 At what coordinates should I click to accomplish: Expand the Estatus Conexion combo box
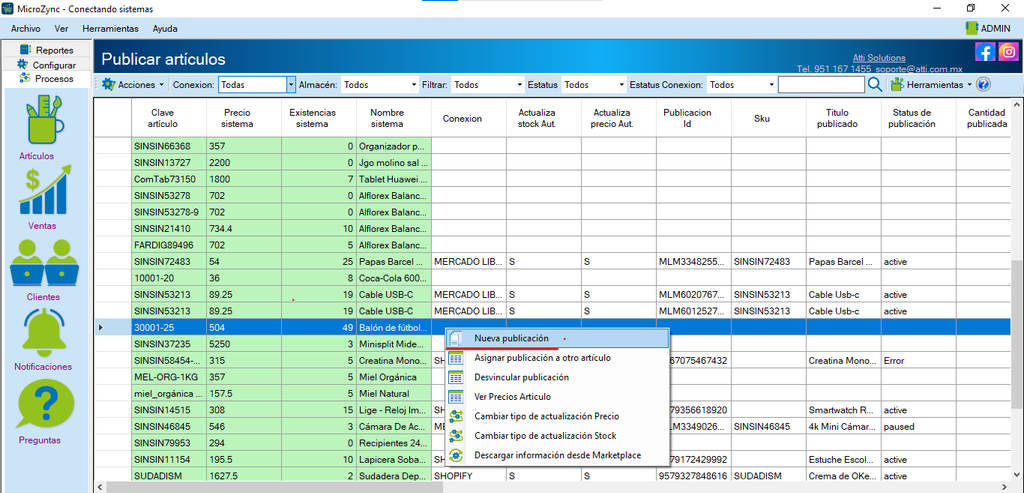tap(771, 85)
